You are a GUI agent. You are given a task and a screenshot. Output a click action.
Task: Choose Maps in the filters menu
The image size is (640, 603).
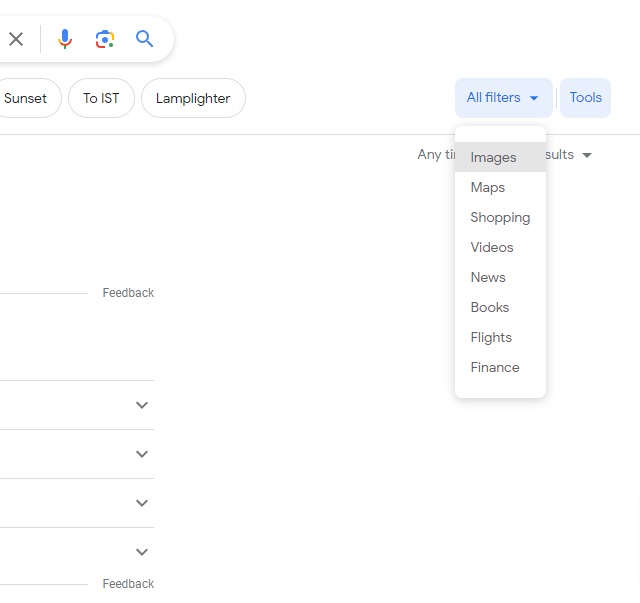point(488,187)
